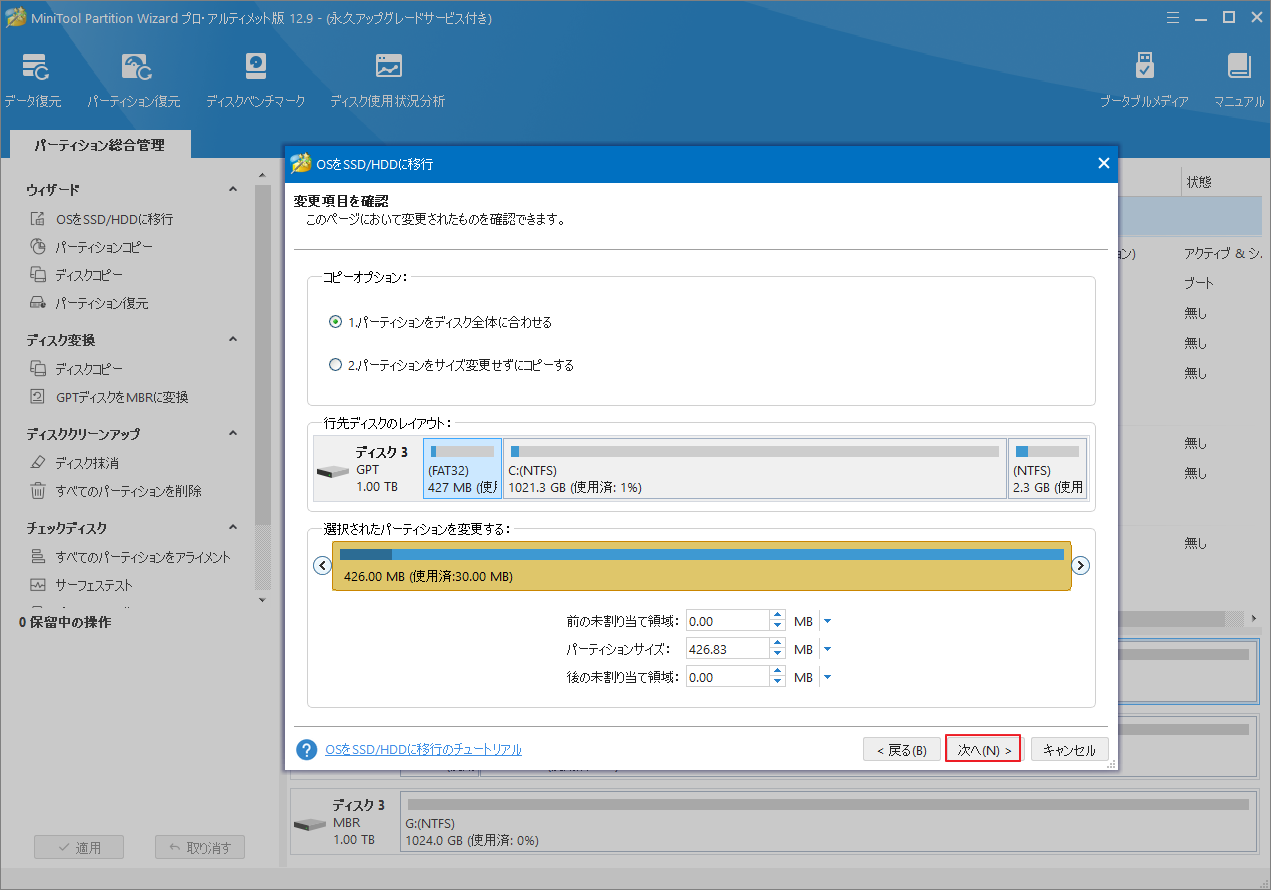Select NTFS 2.3 GB partition block
Image resolution: width=1271 pixels, height=890 pixels.
point(1047,468)
